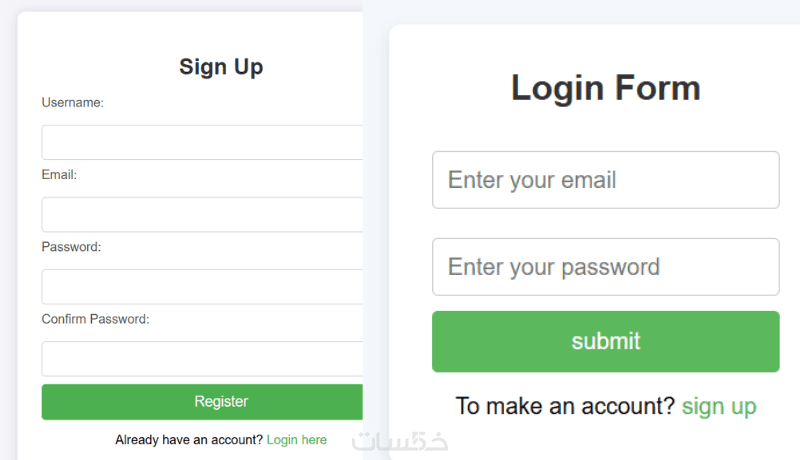The image size is (800, 460).
Task: Click the 'To make an account?' text
Action: tap(565, 406)
